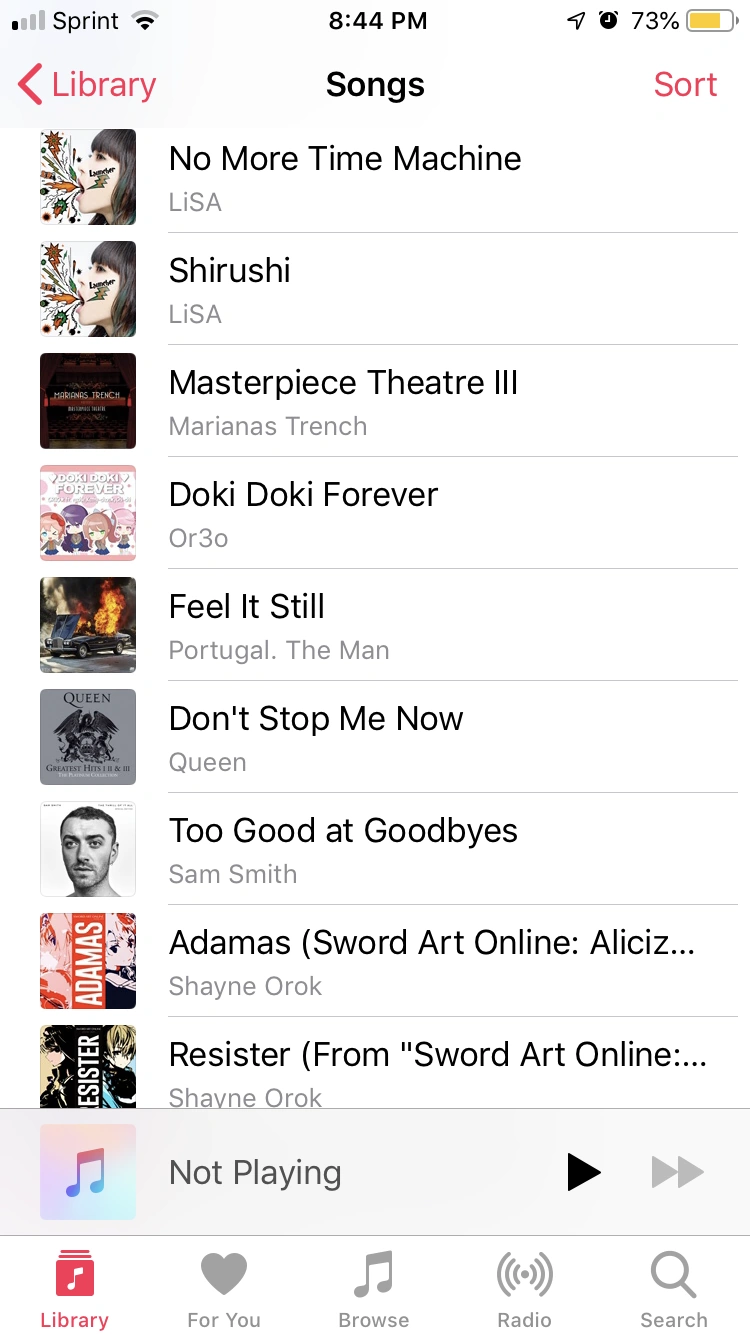The width and height of the screenshot is (750, 1334).
Task: Play Shirushi by LiSA
Action: click(230, 289)
